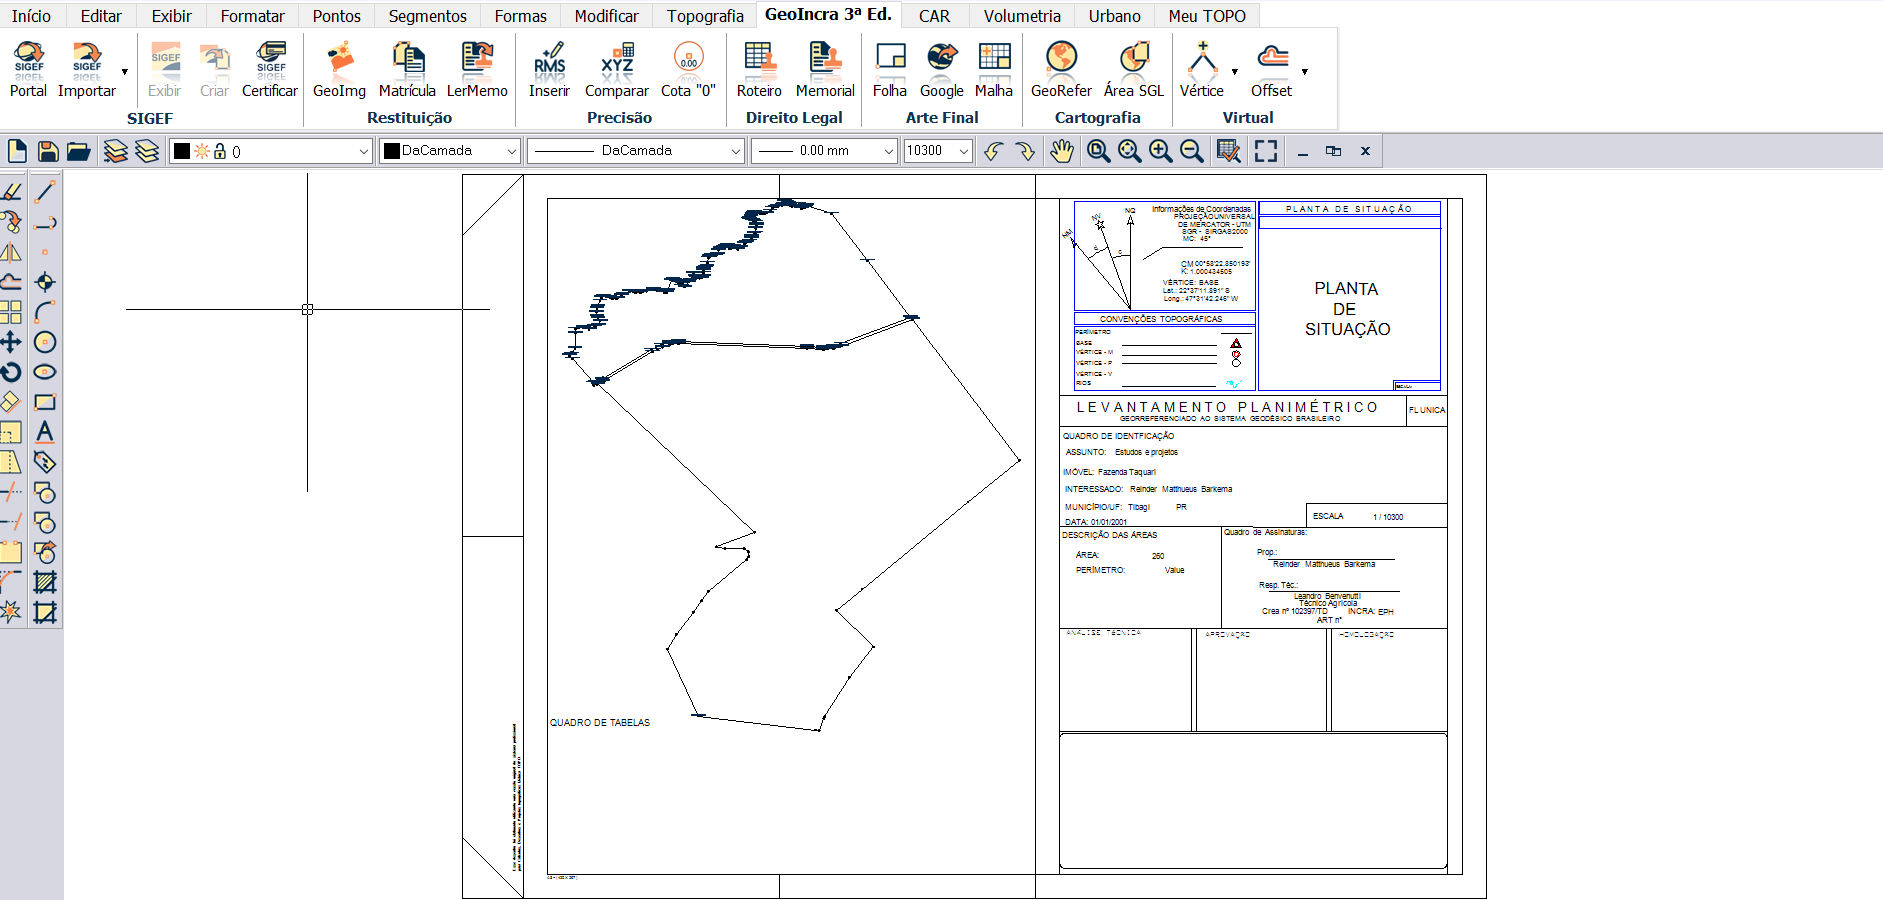This screenshot has height=900, width=1883.
Task: Click the Save floppy disk icon
Action: tap(47, 151)
